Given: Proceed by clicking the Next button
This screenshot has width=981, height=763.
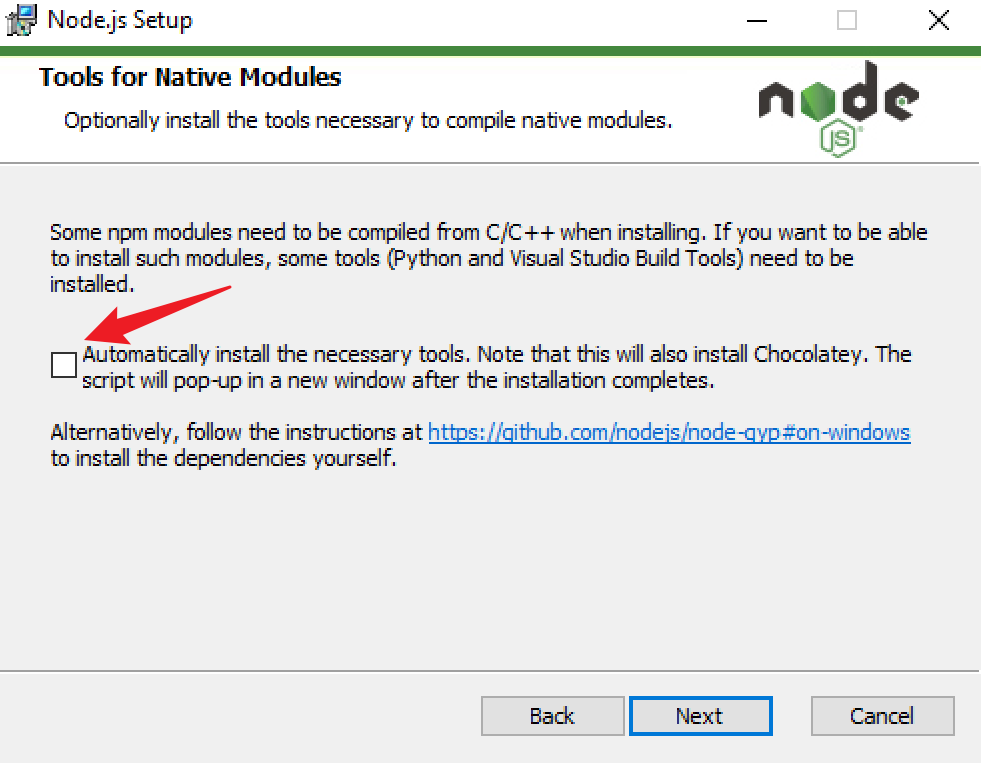Looking at the screenshot, I should (x=700, y=716).
